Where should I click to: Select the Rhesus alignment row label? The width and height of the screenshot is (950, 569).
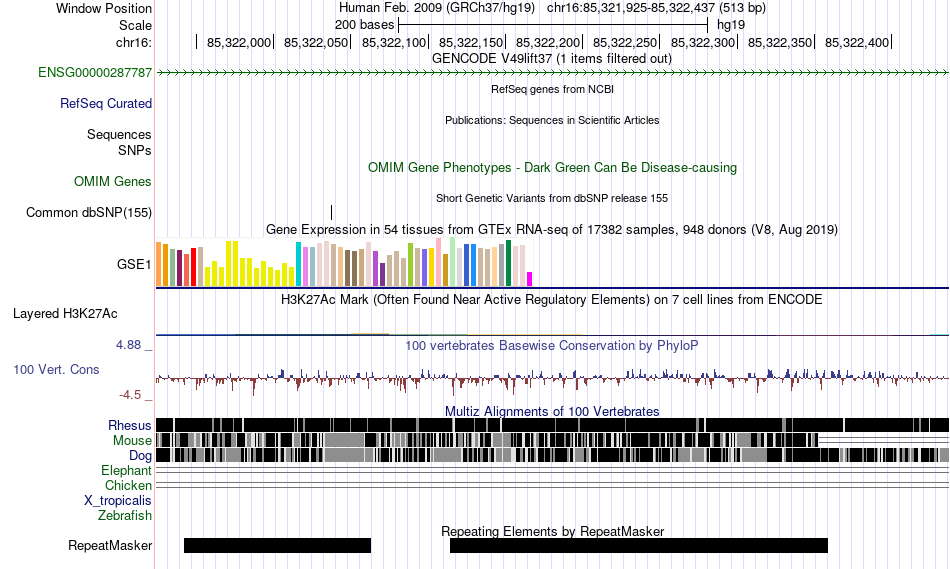click(130, 425)
